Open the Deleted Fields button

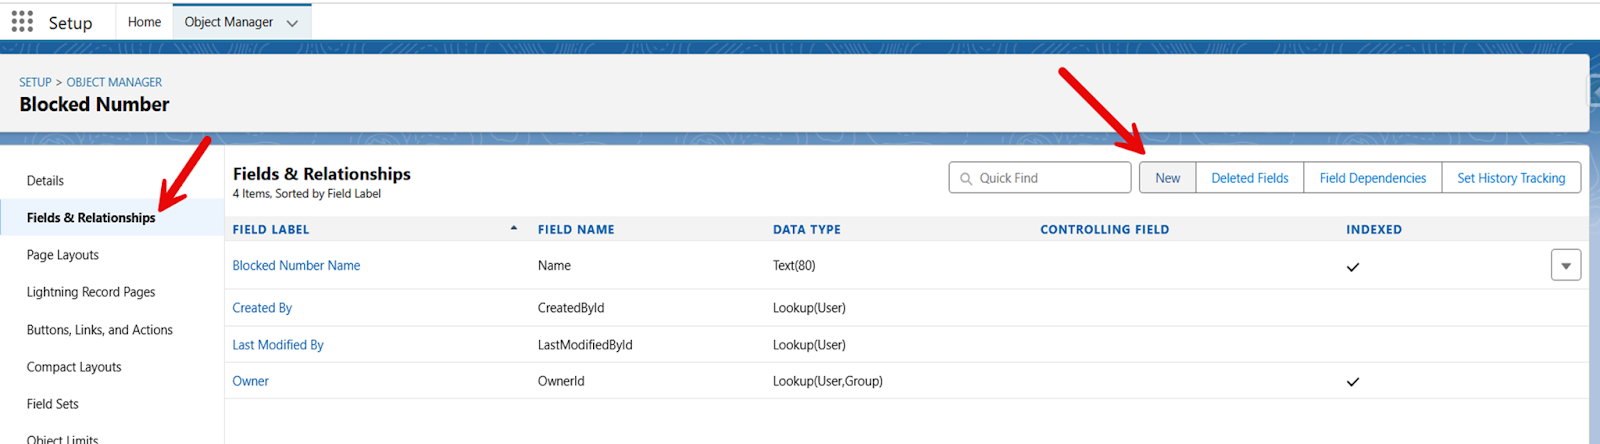(x=1250, y=178)
